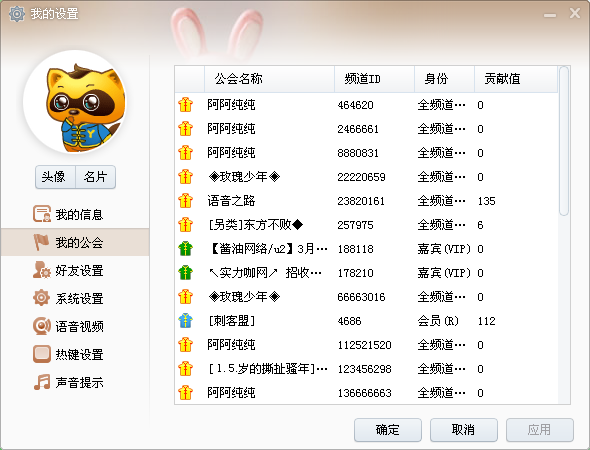This screenshot has width=590, height=450.
Task: Open 热键设置 keyboard icon
Action: click(41, 354)
